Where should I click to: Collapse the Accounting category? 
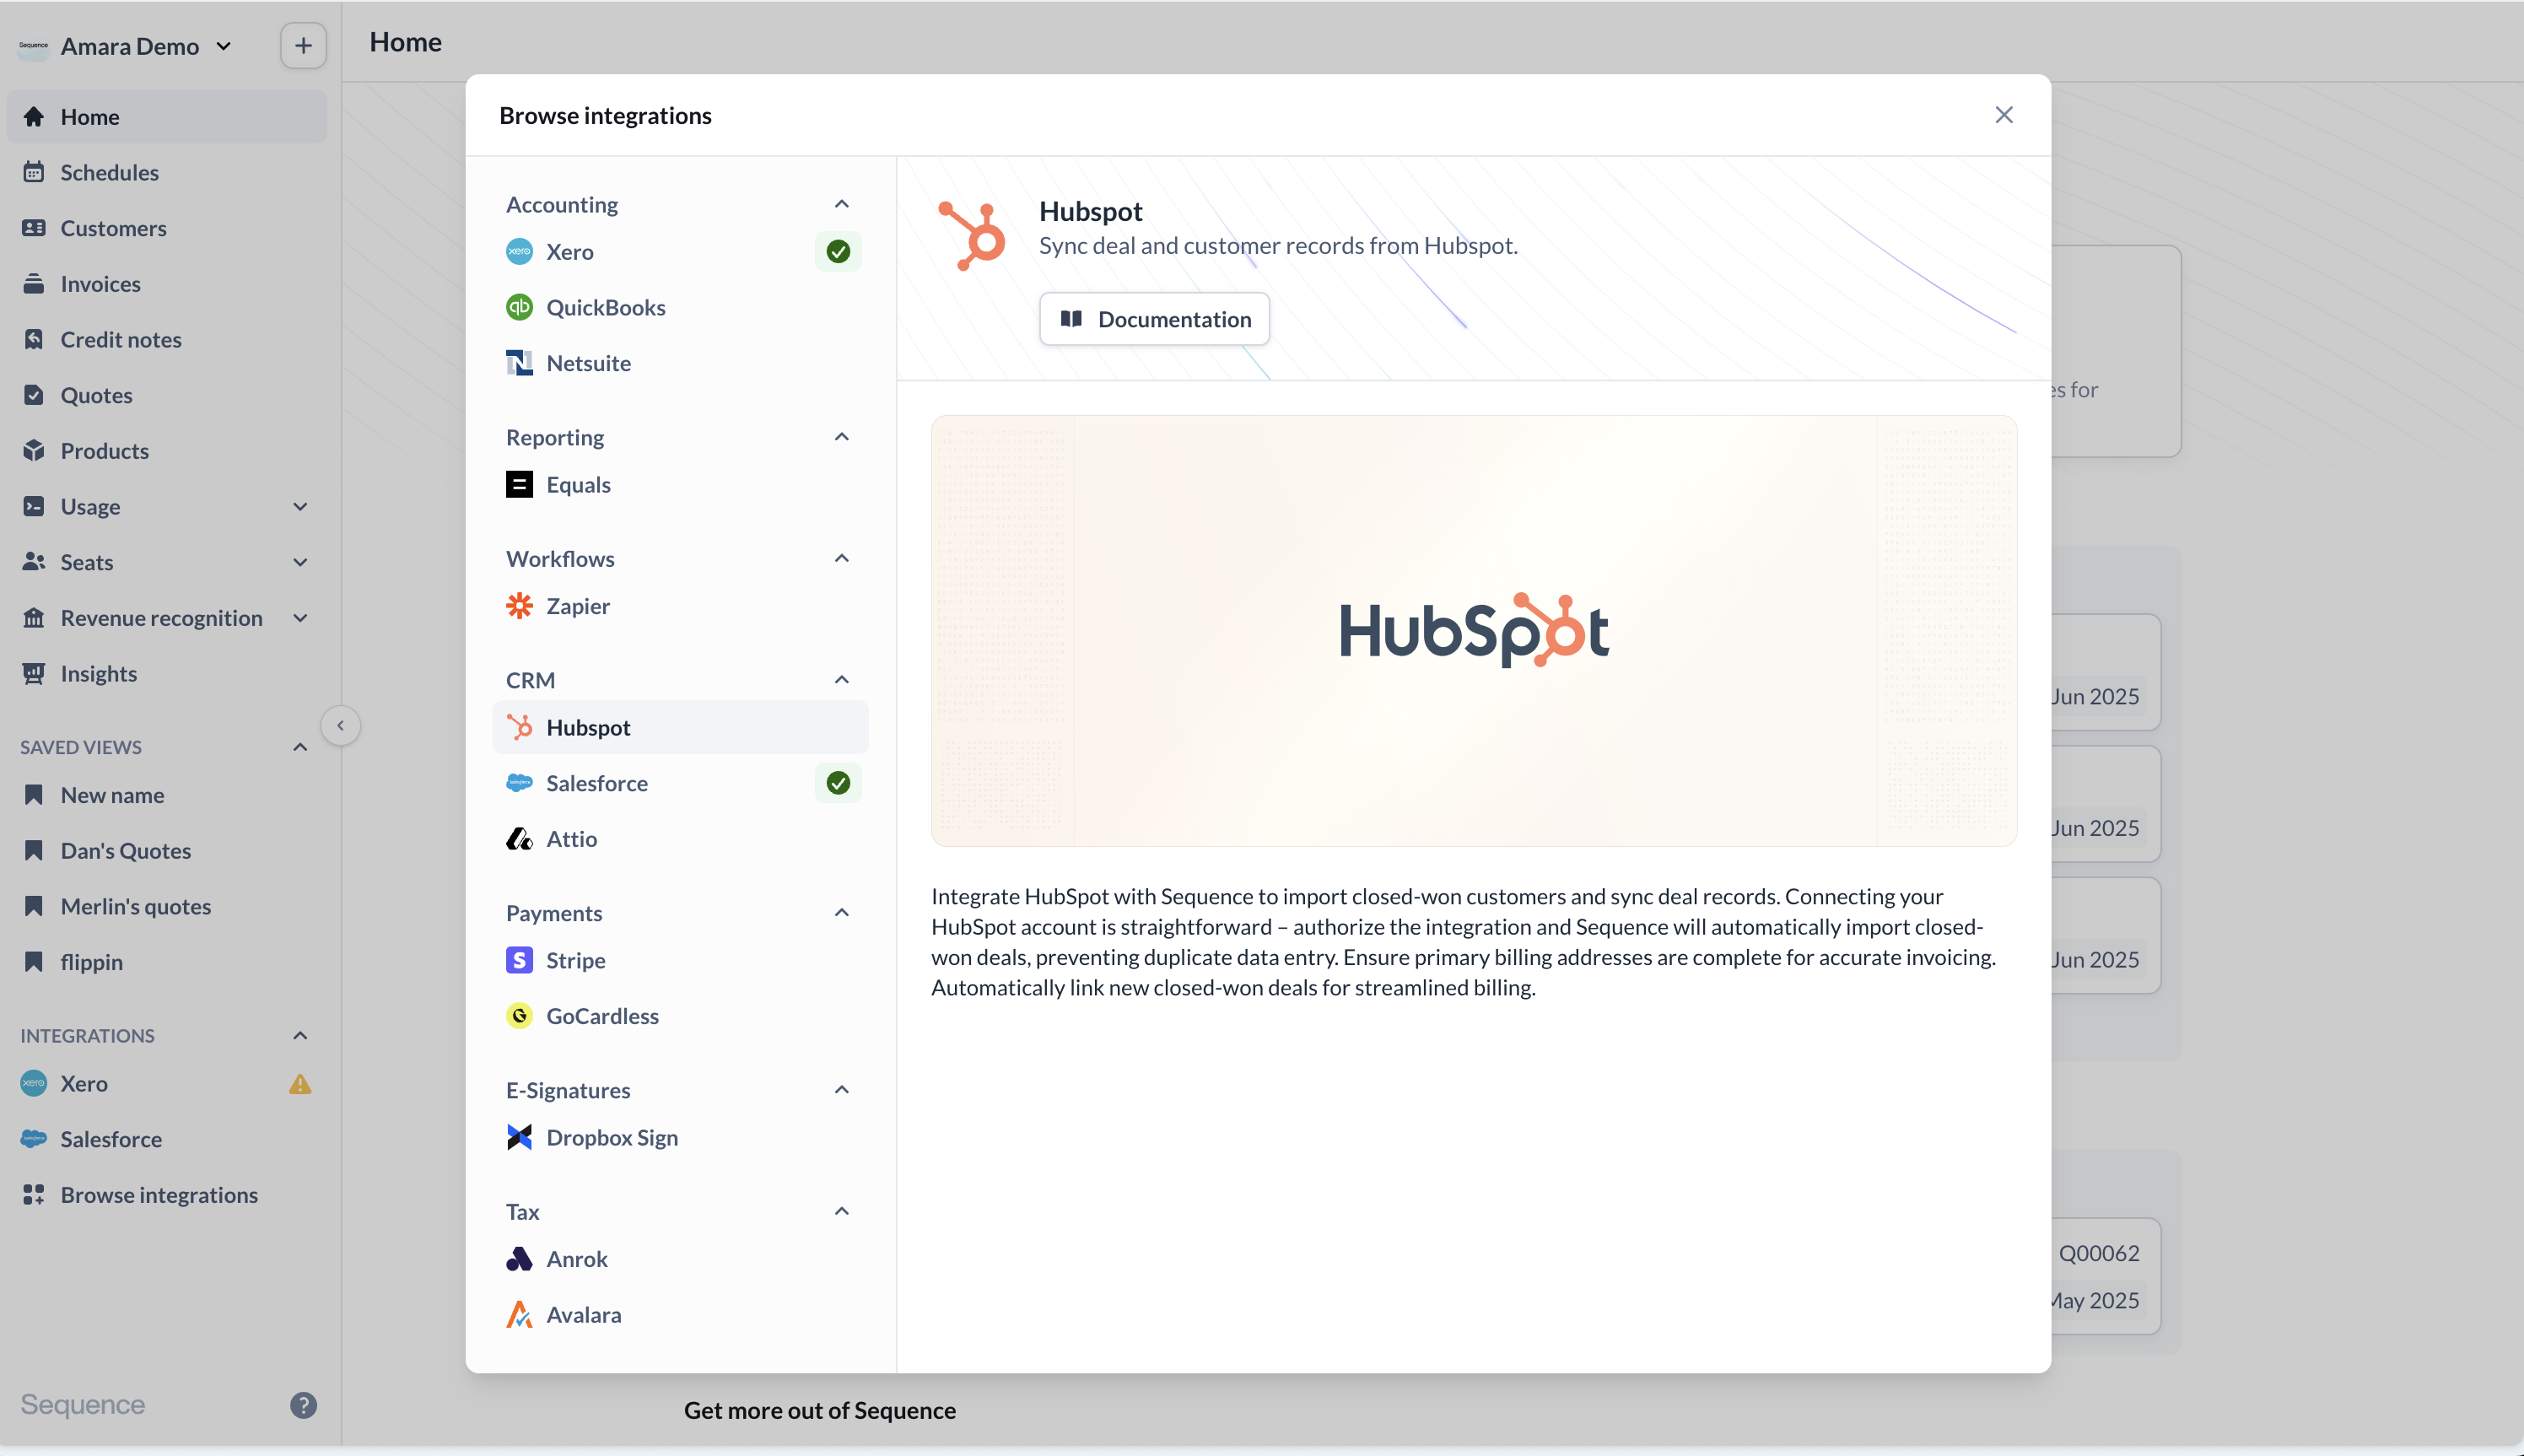[x=842, y=204]
